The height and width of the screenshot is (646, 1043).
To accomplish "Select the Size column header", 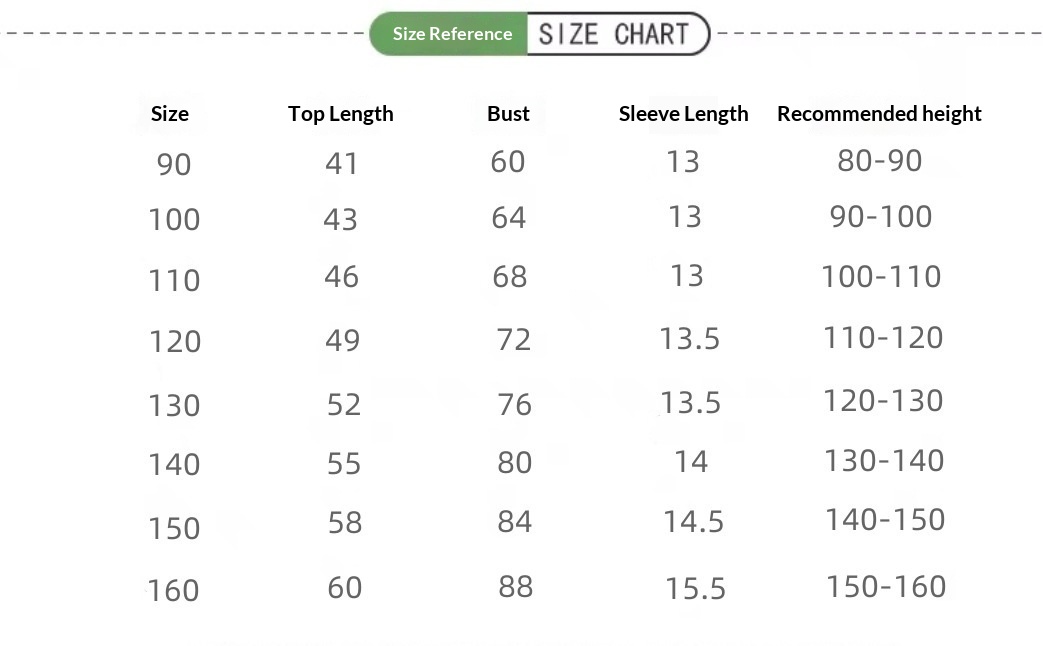I will coord(170,114).
